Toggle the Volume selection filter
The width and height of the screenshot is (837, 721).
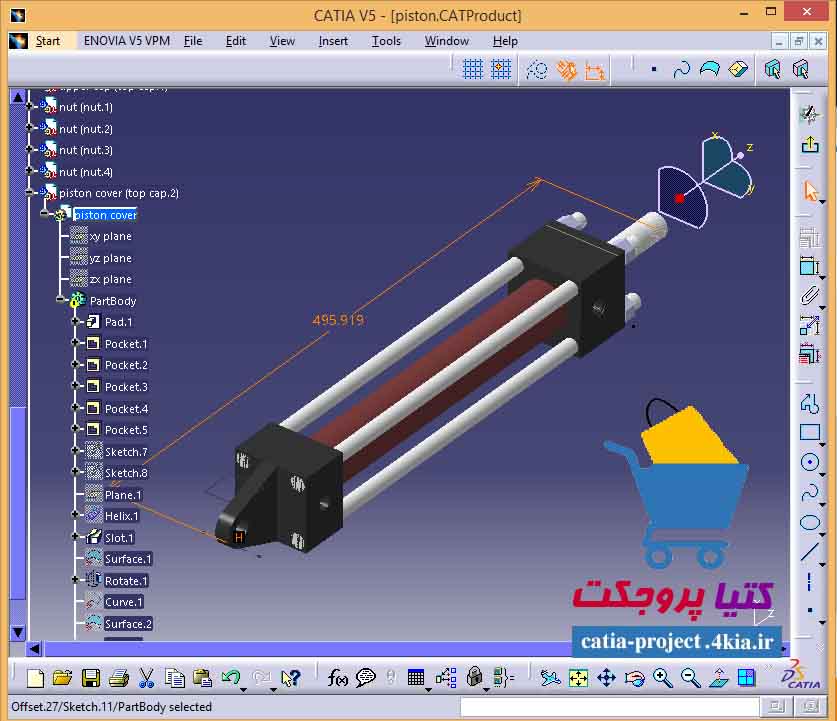point(738,69)
